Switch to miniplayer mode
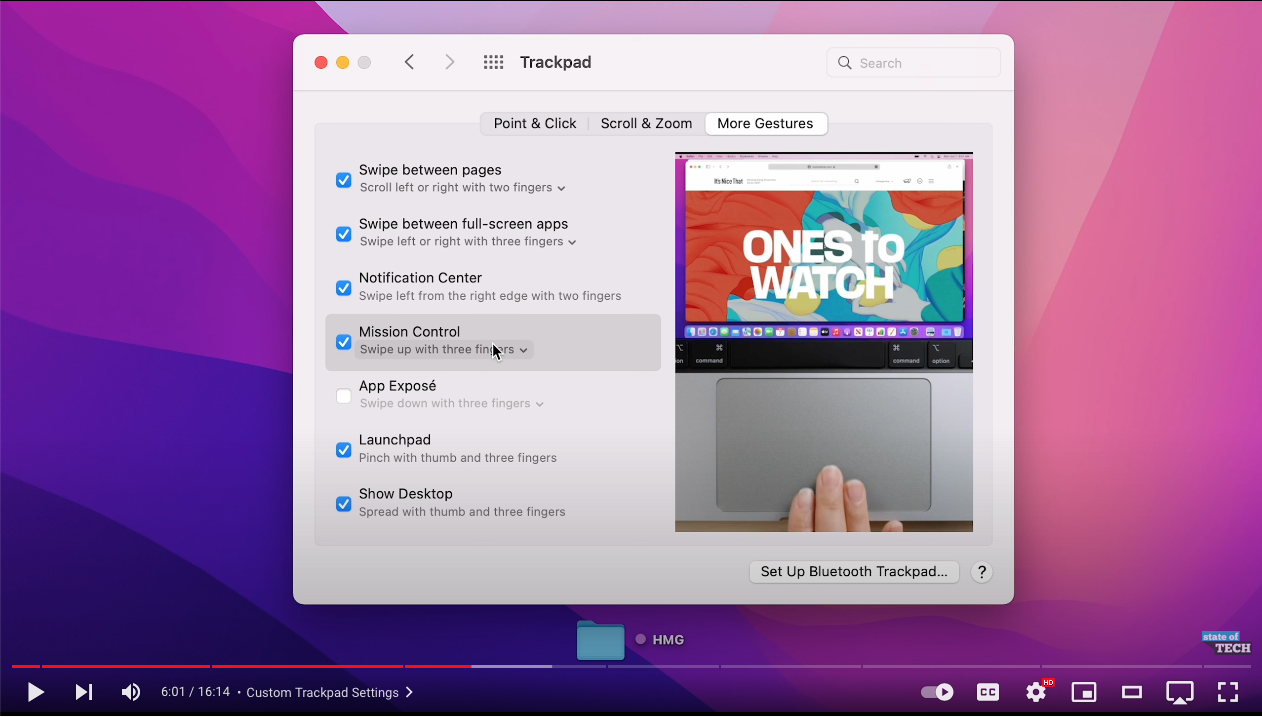The height and width of the screenshot is (717, 1262). point(1084,692)
